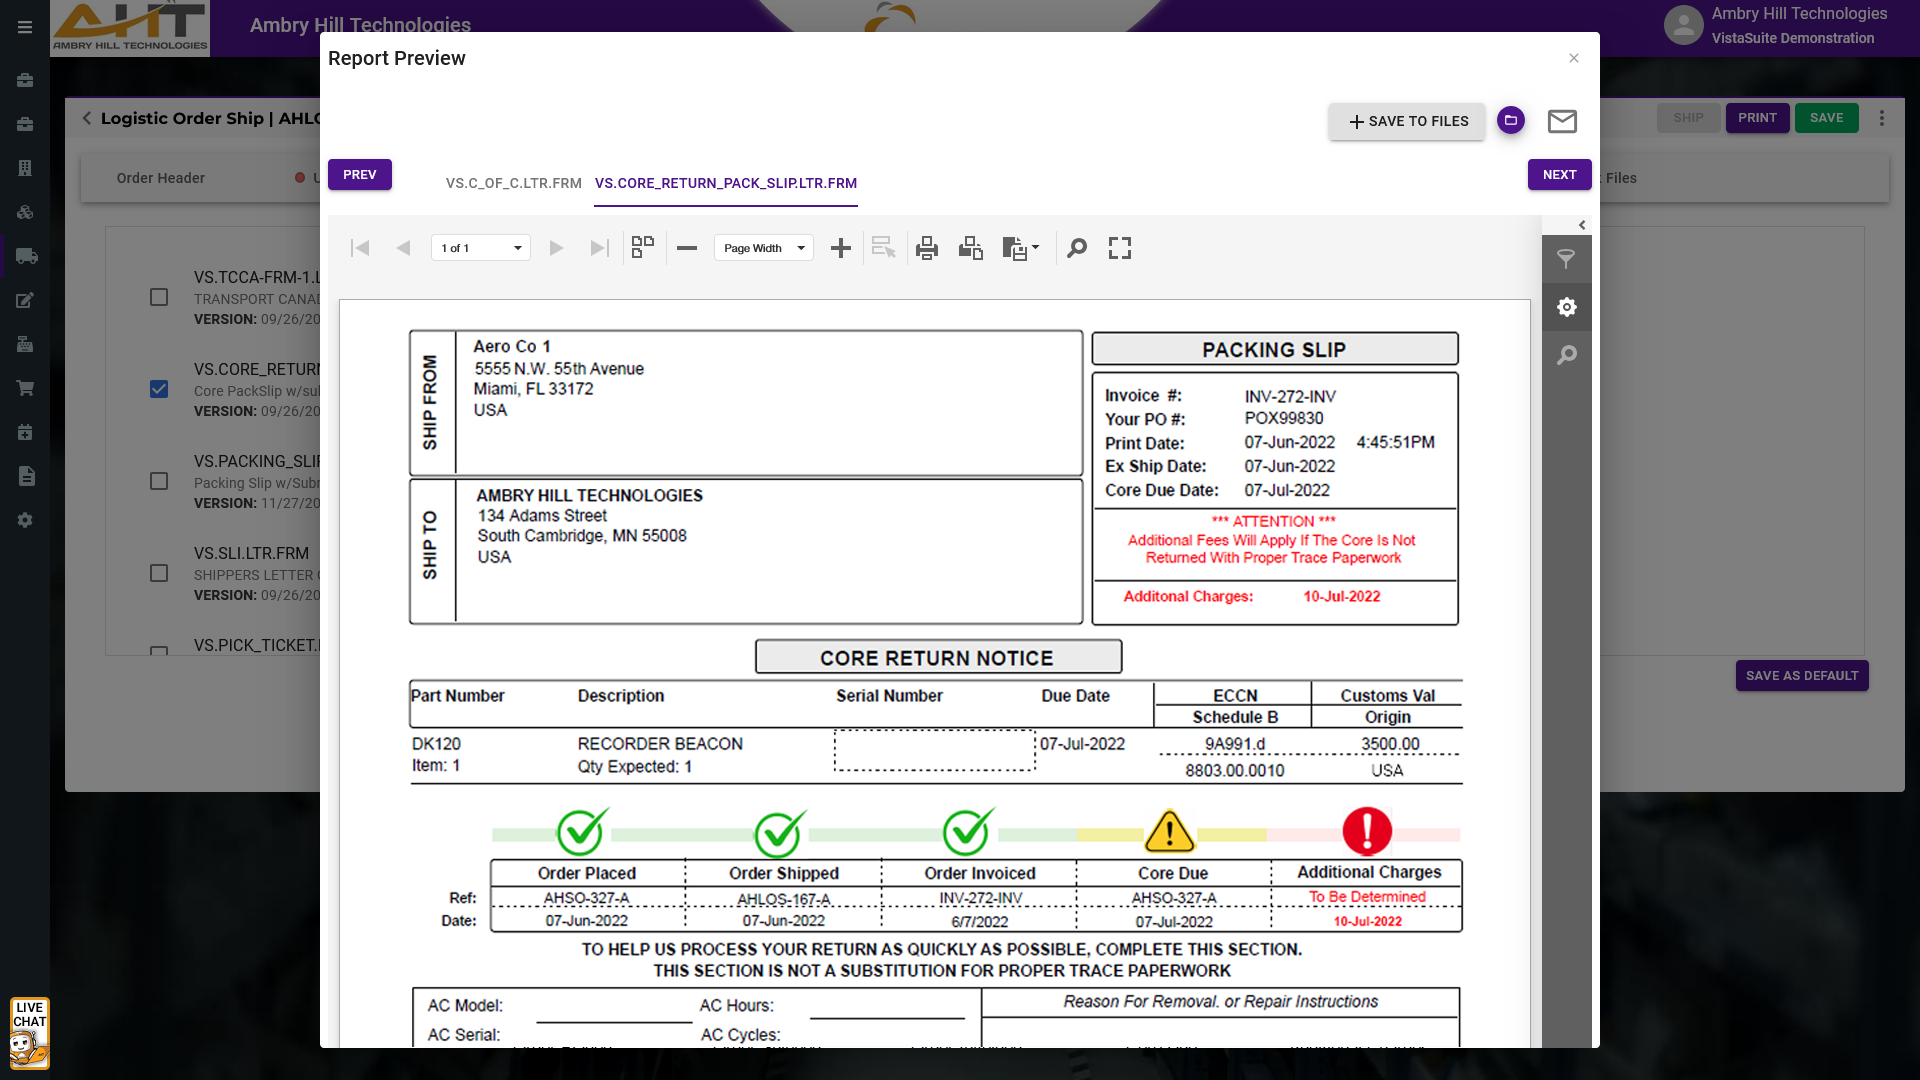Toggle fullscreen view icon
The height and width of the screenshot is (1080, 1920).
(x=1119, y=248)
